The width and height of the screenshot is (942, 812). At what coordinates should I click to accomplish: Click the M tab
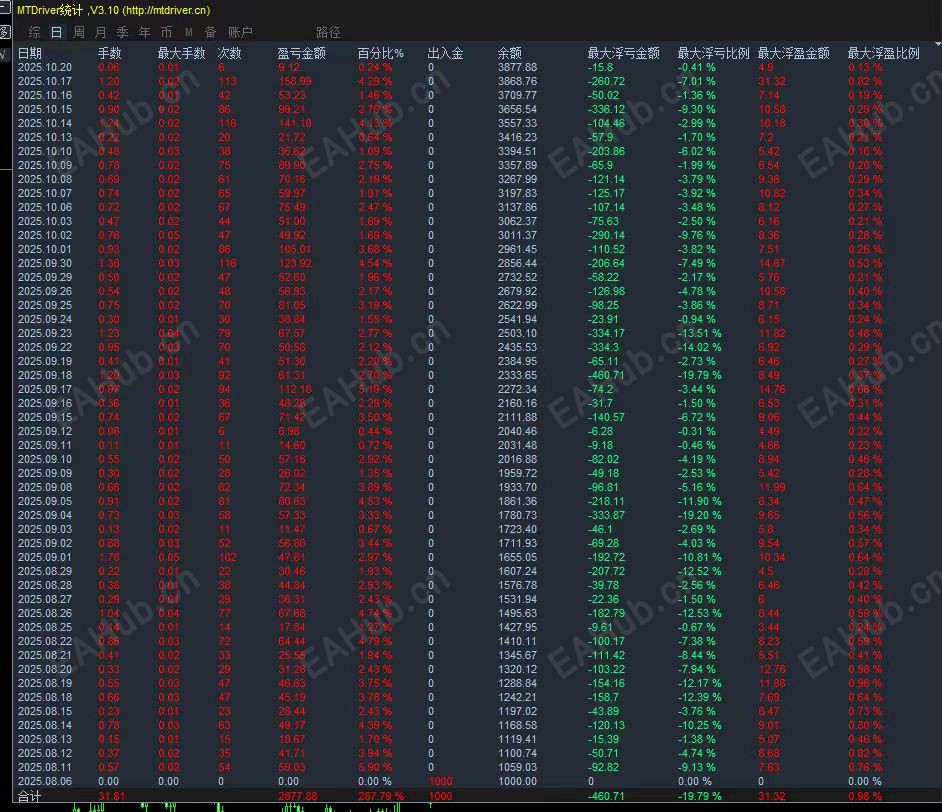pyautogui.click(x=189, y=32)
